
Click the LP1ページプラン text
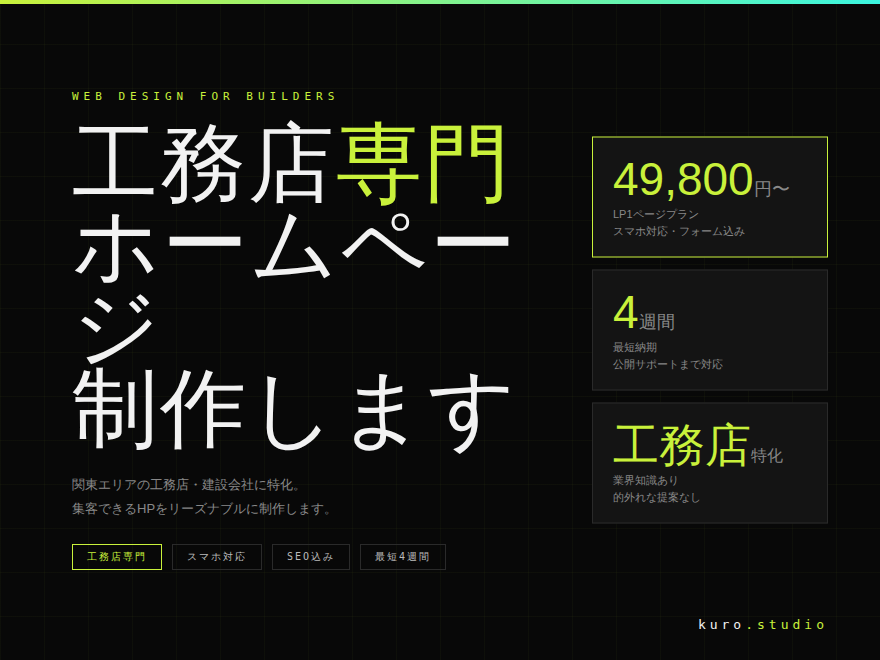(x=656, y=214)
